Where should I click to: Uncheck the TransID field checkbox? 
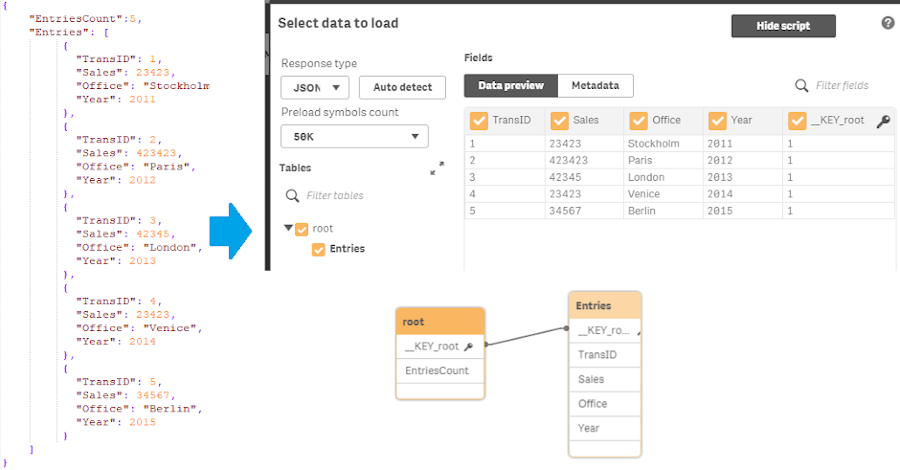[479, 121]
